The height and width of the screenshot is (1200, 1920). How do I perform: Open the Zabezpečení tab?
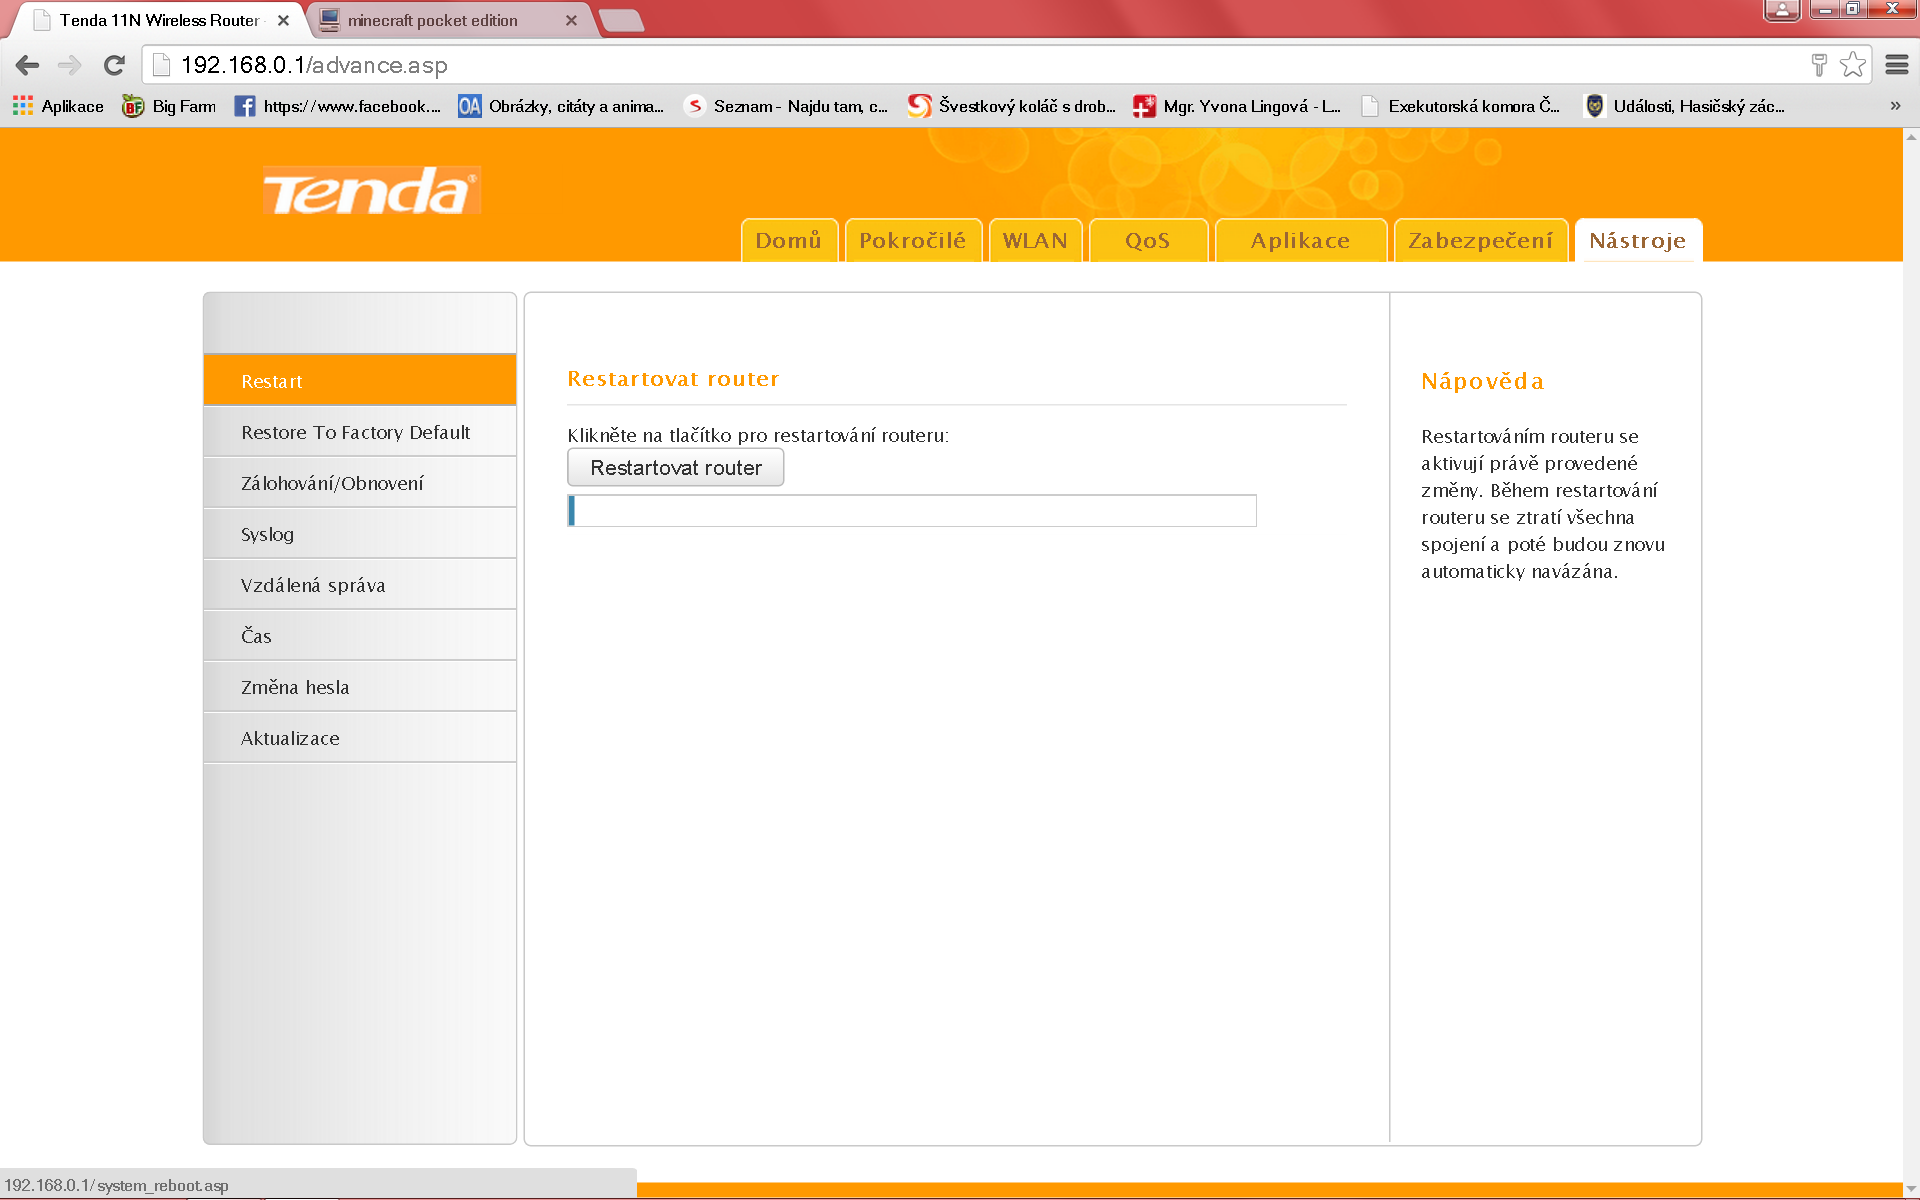pyautogui.click(x=1480, y=241)
